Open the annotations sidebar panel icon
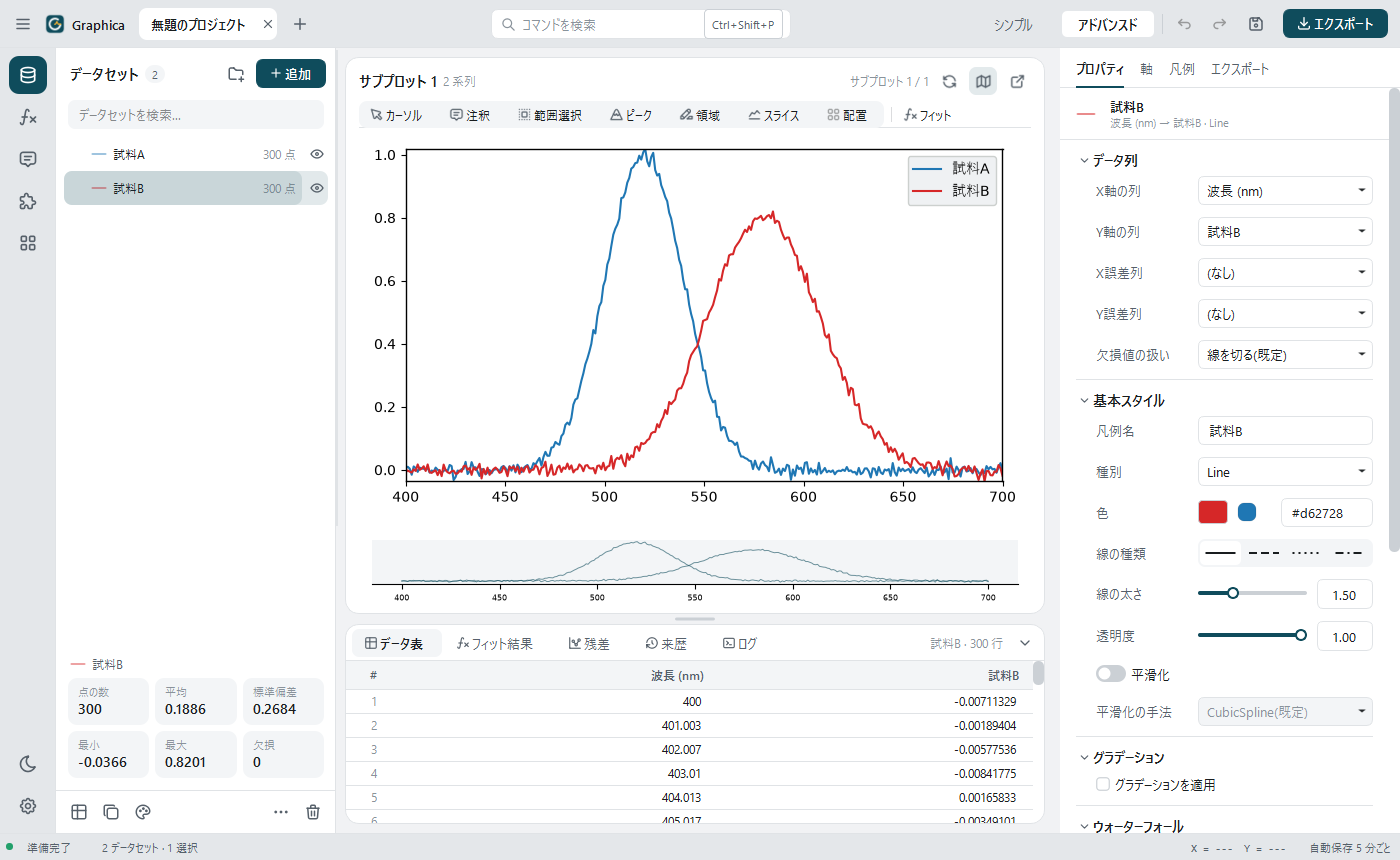This screenshot has height=860, width=1400. (28, 159)
